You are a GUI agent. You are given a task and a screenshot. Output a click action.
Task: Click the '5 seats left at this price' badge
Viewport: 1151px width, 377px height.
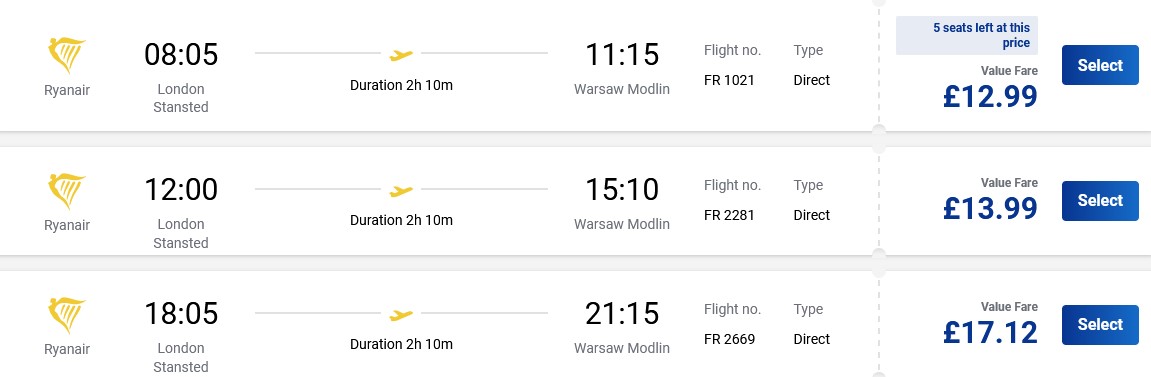pos(967,36)
